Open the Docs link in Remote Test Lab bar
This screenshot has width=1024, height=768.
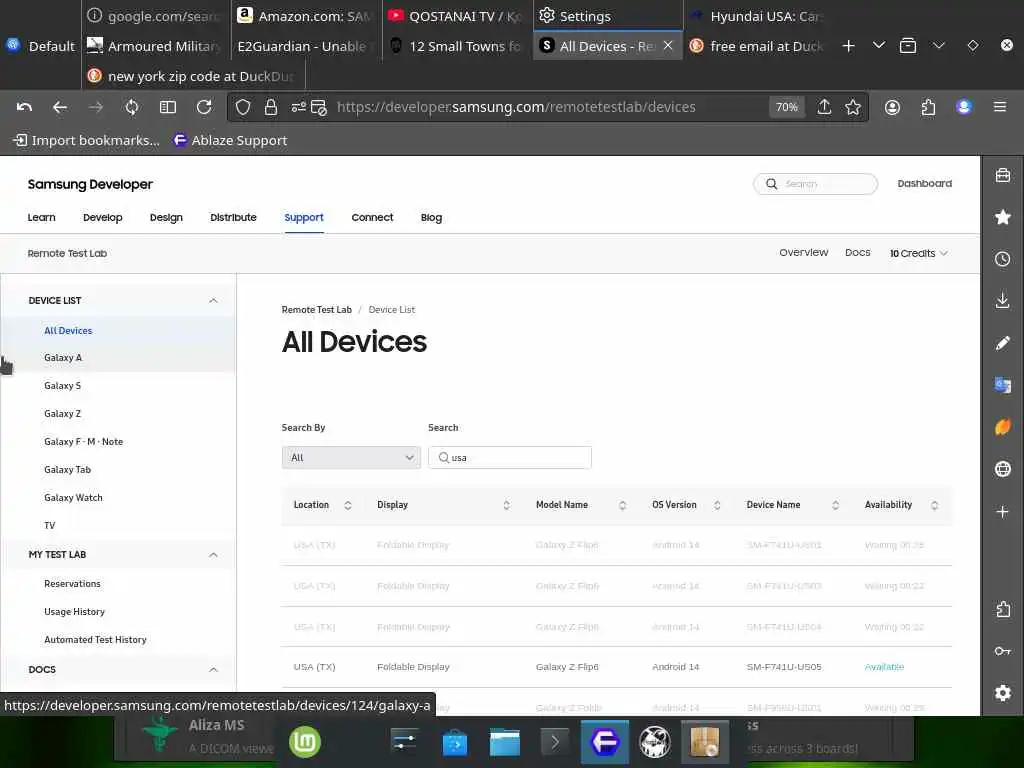click(857, 253)
